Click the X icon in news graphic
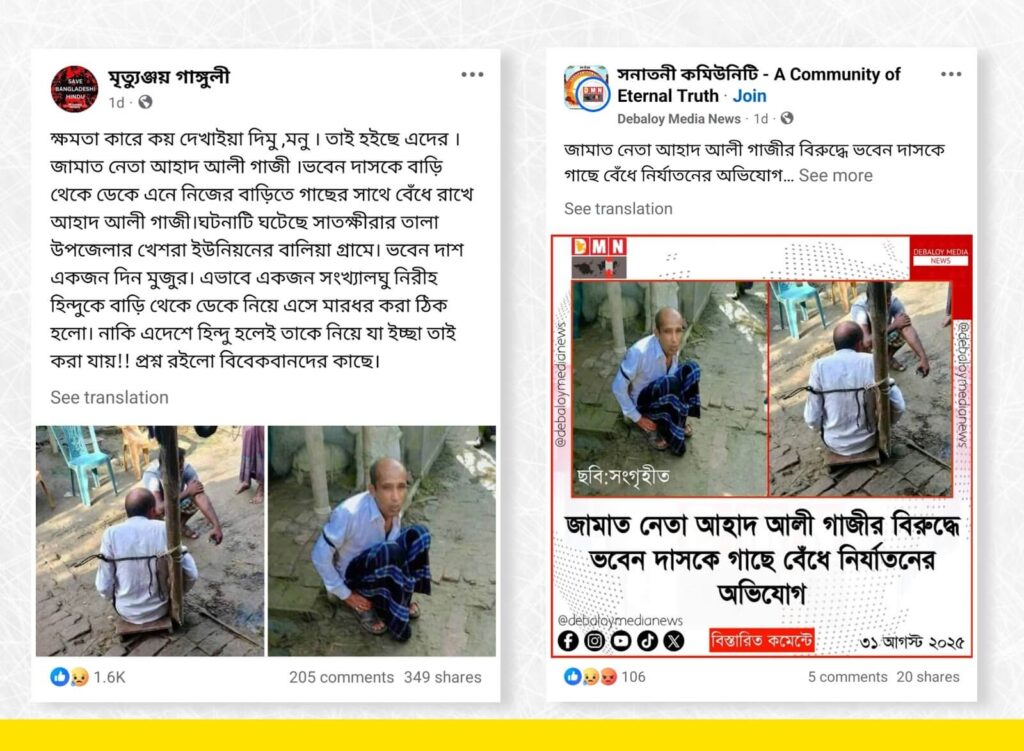The height and width of the screenshot is (751, 1024). (x=673, y=641)
